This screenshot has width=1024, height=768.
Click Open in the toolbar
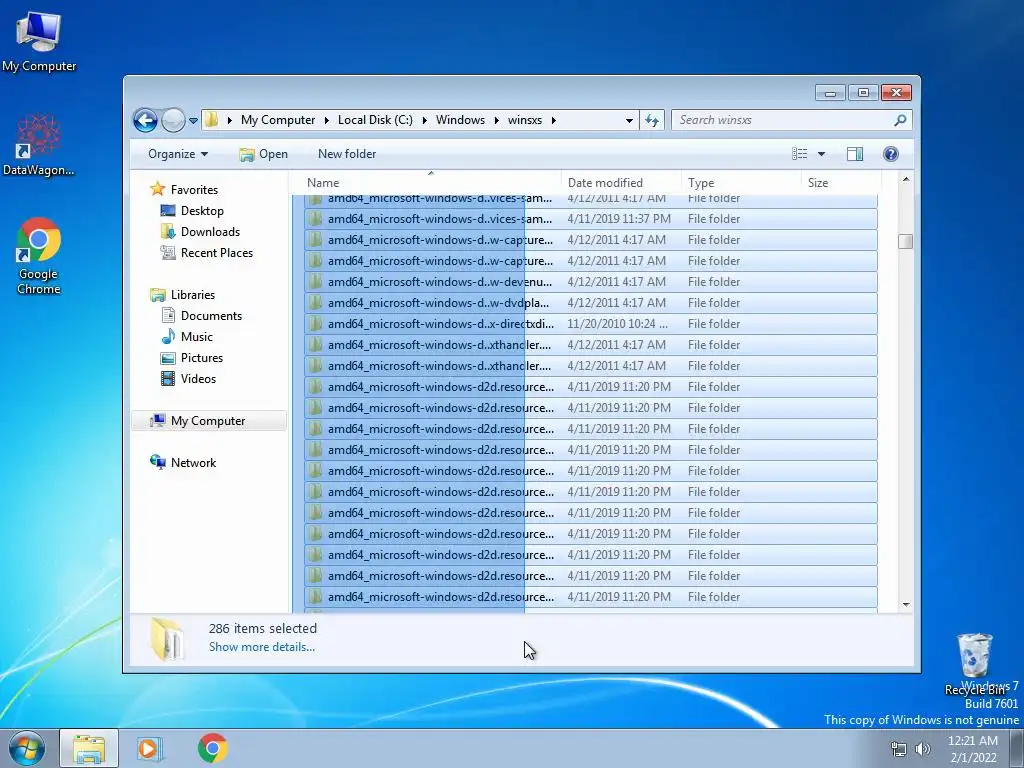coord(263,154)
